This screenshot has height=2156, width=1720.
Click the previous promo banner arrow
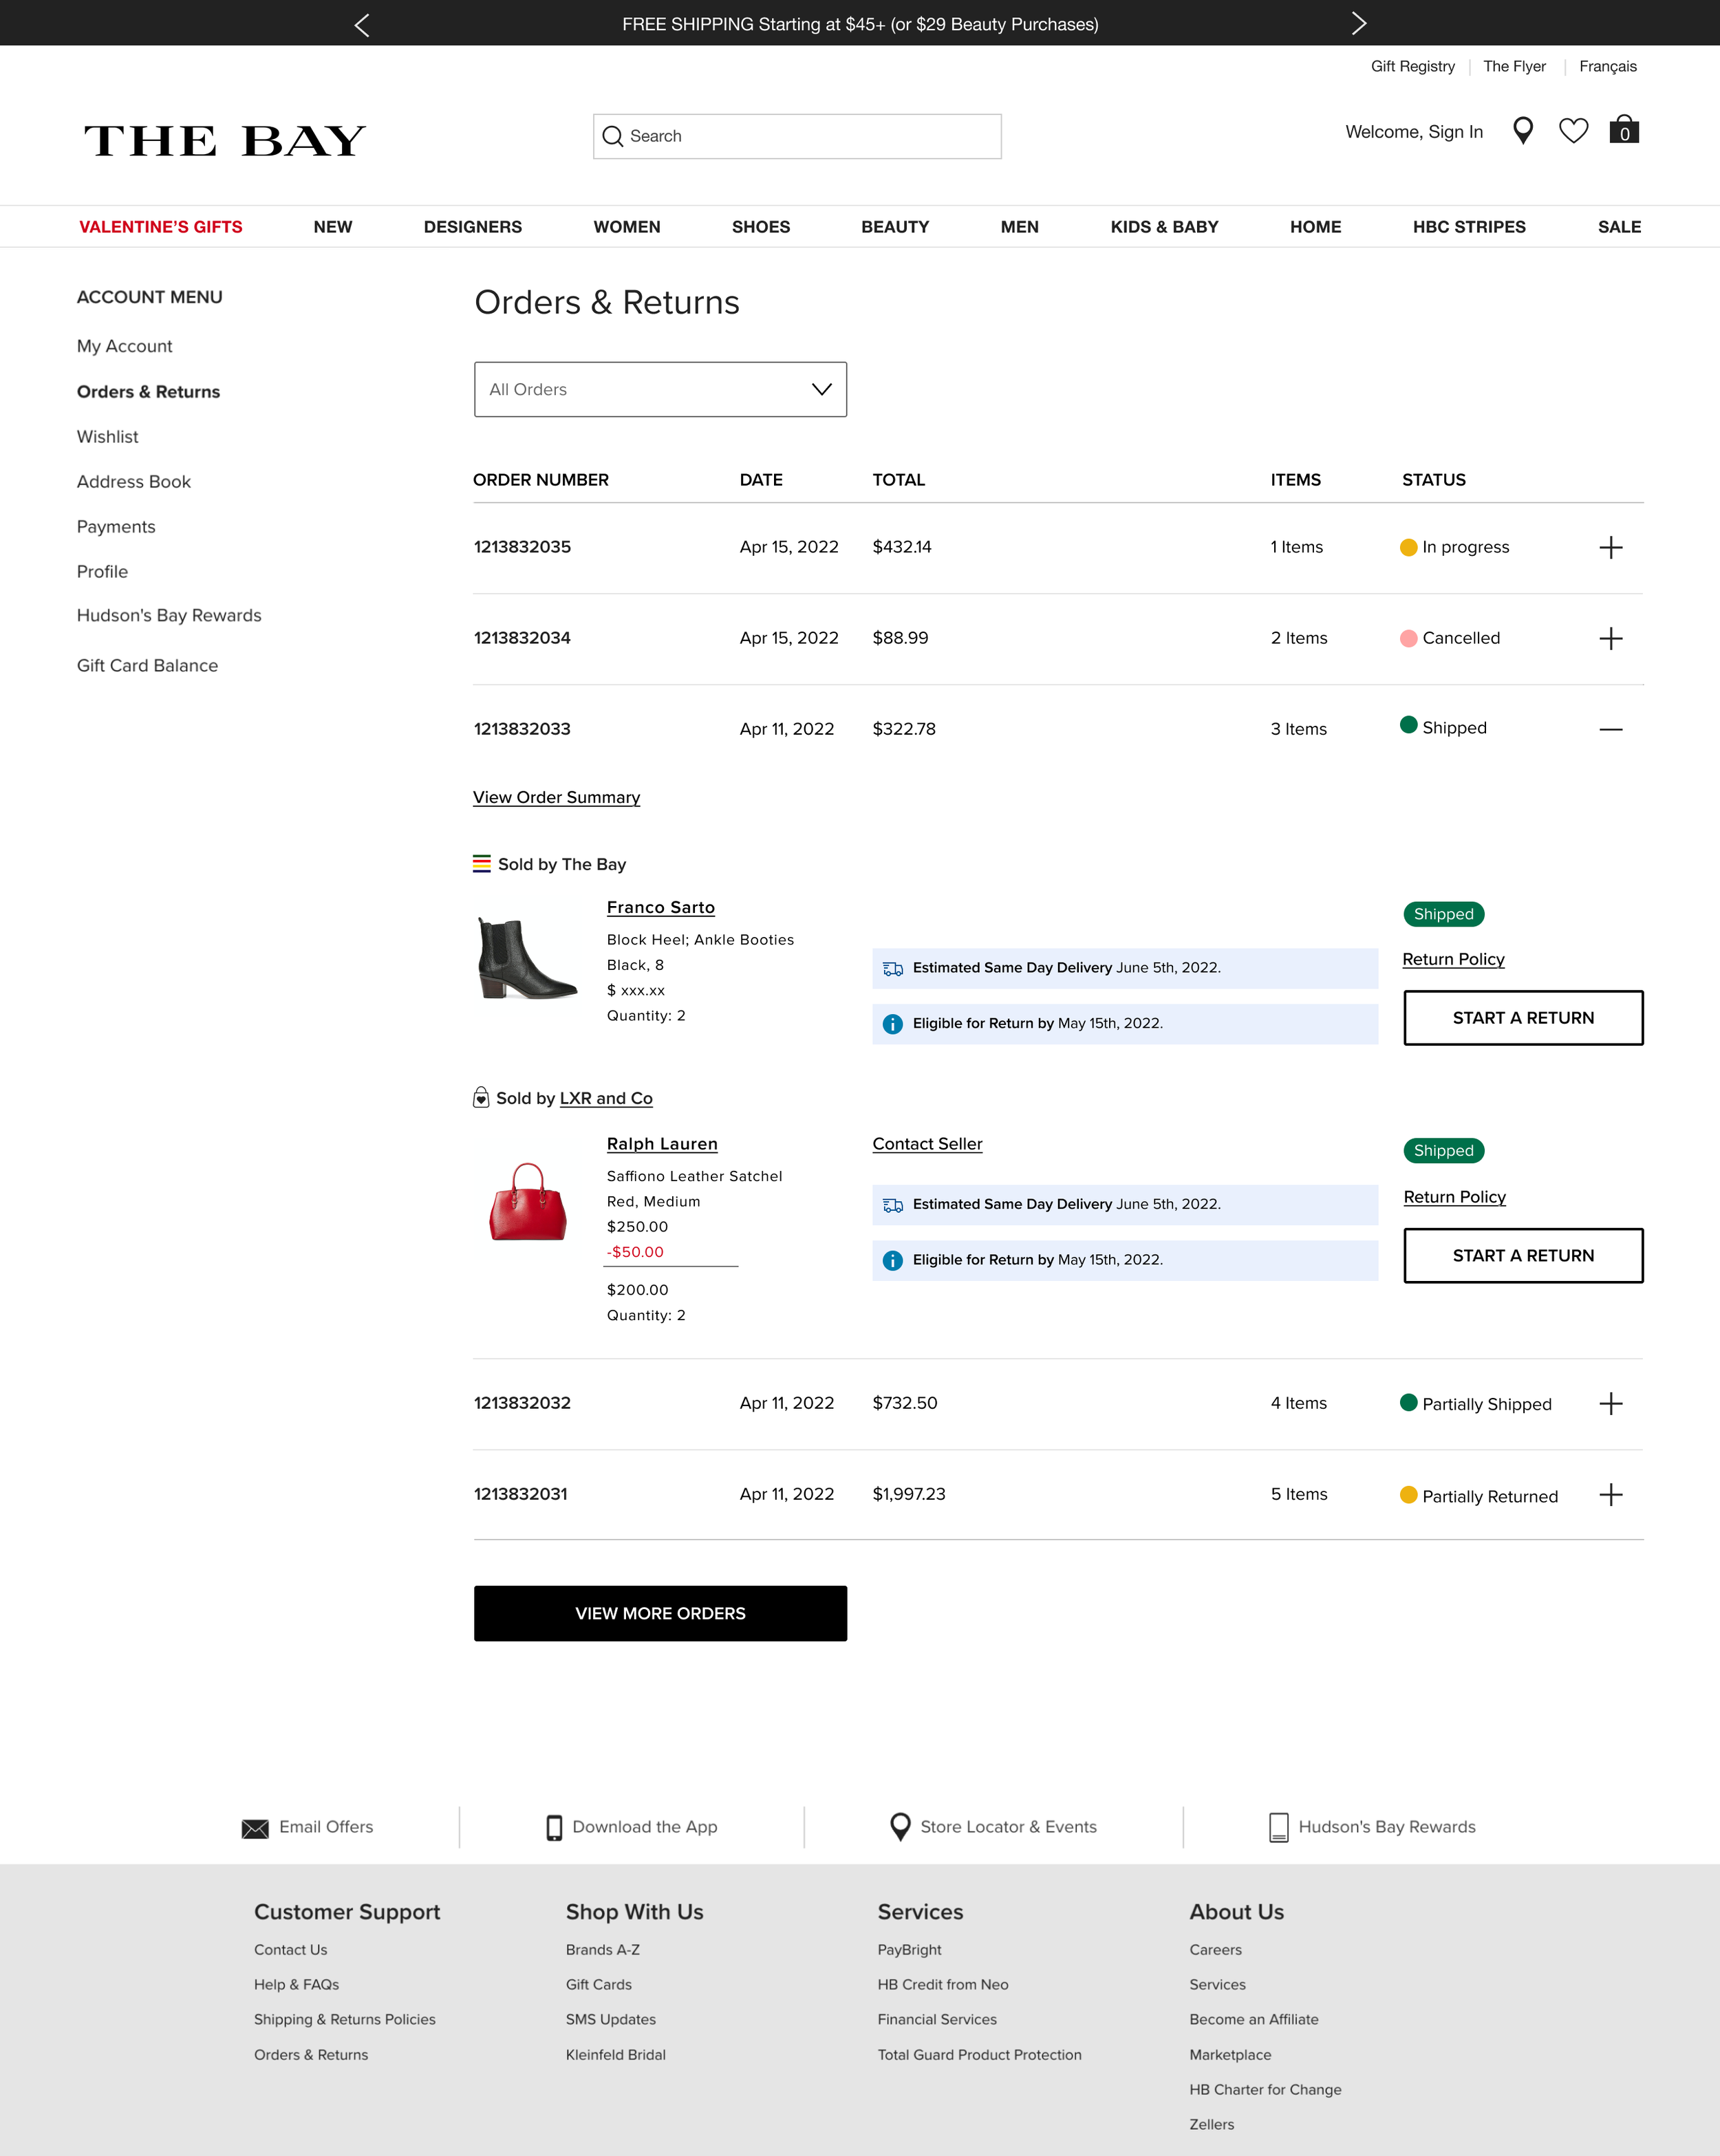[362, 24]
